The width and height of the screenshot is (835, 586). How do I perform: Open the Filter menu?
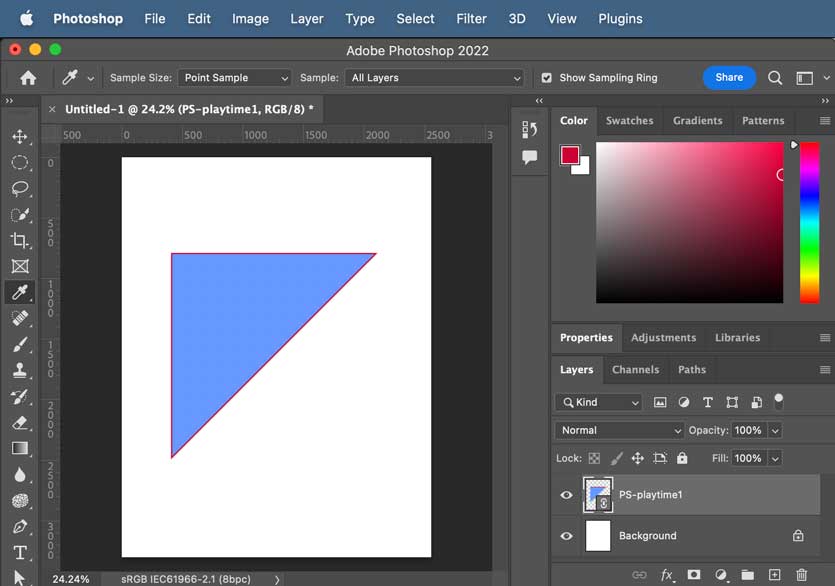[471, 19]
